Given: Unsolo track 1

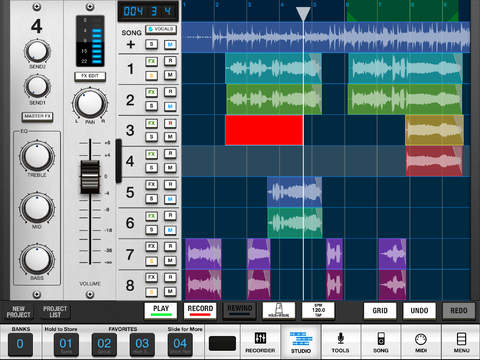Looking at the screenshot, I should [x=151, y=75].
